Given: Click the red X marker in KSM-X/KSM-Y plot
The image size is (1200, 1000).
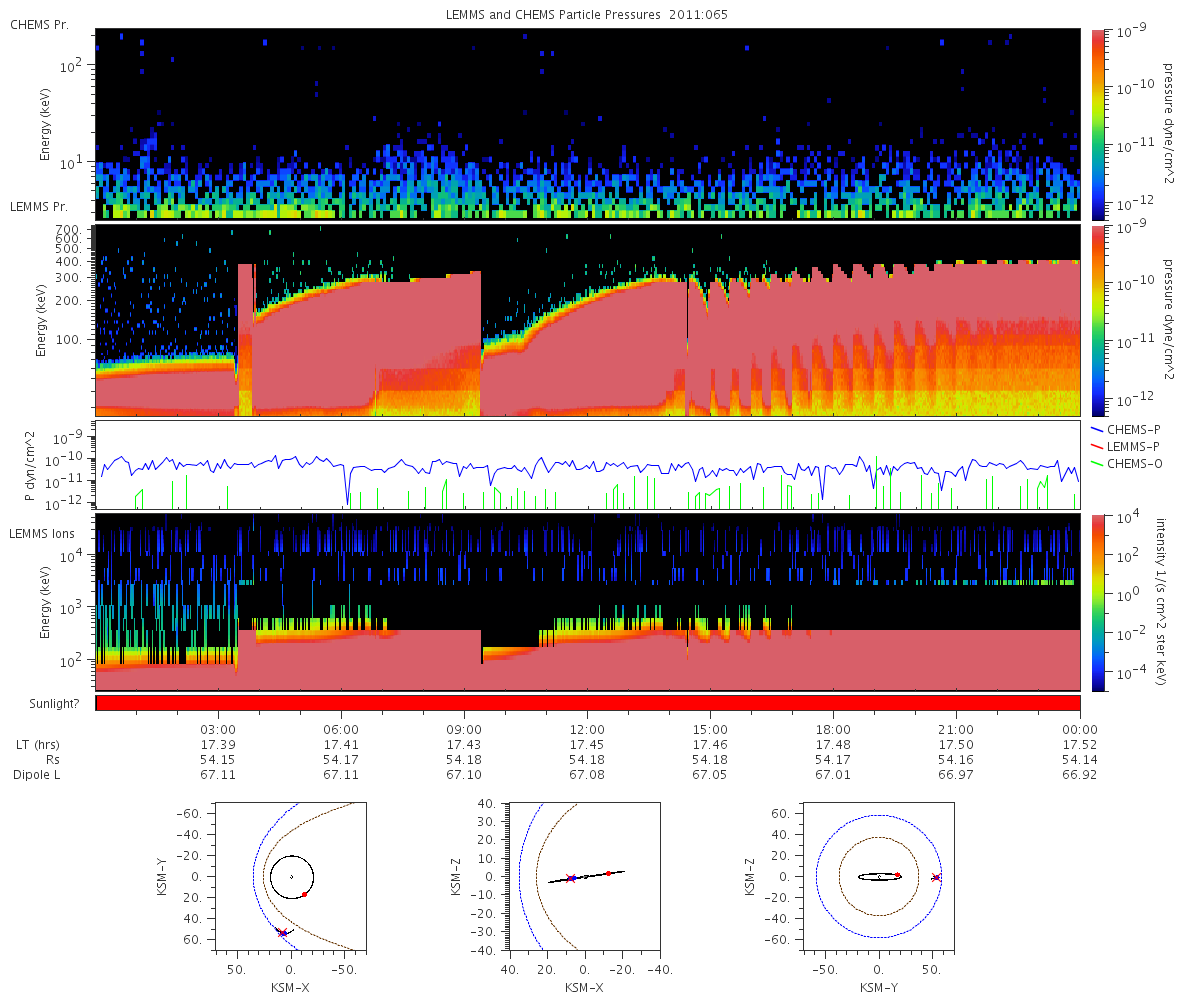Looking at the screenshot, I should pyautogui.click(x=282, y=933).
